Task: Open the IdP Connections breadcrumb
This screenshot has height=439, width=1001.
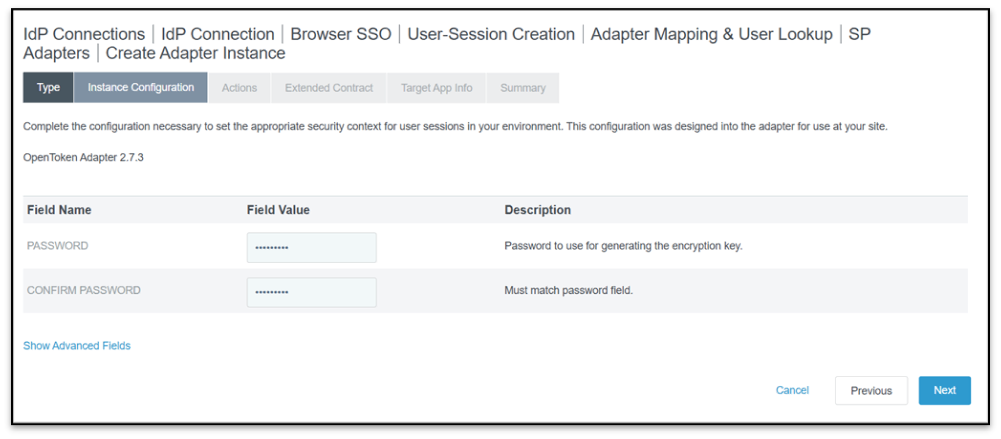Action: pyautogui.click(x=84, y=34)
